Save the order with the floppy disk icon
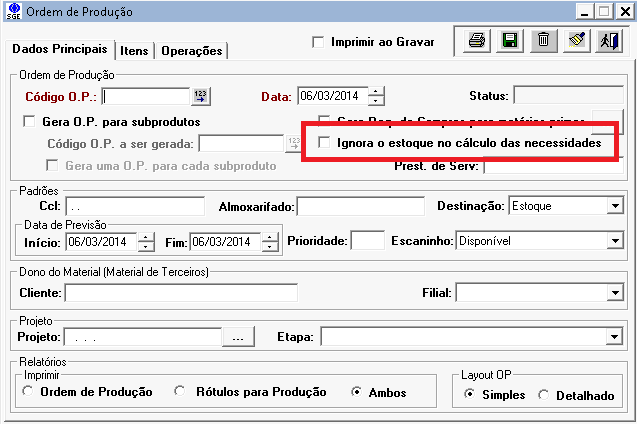637x424 pixels. (509, 41)
